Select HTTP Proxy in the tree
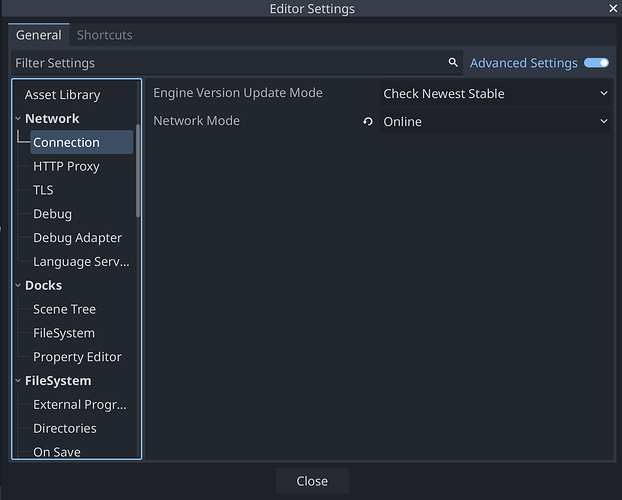 66,166
